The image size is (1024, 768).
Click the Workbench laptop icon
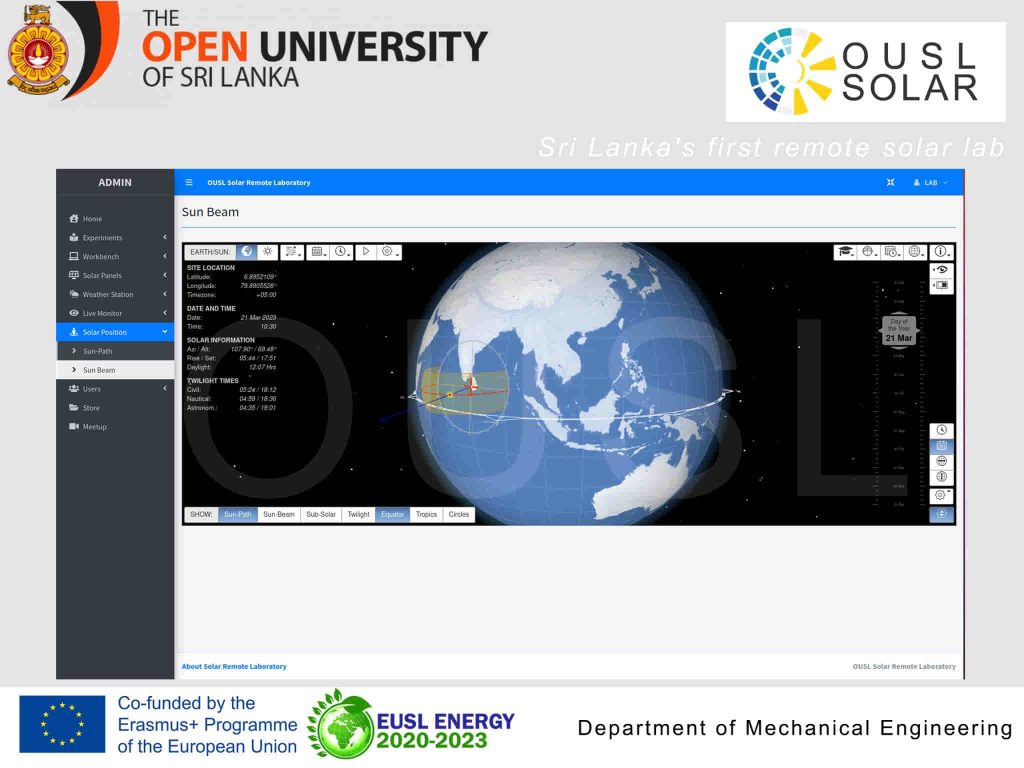click(x=74, y=256)
